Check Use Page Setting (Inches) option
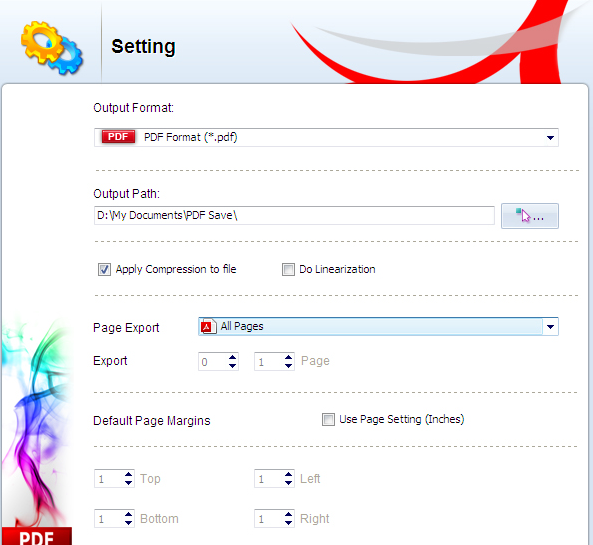 pos(328,419)
